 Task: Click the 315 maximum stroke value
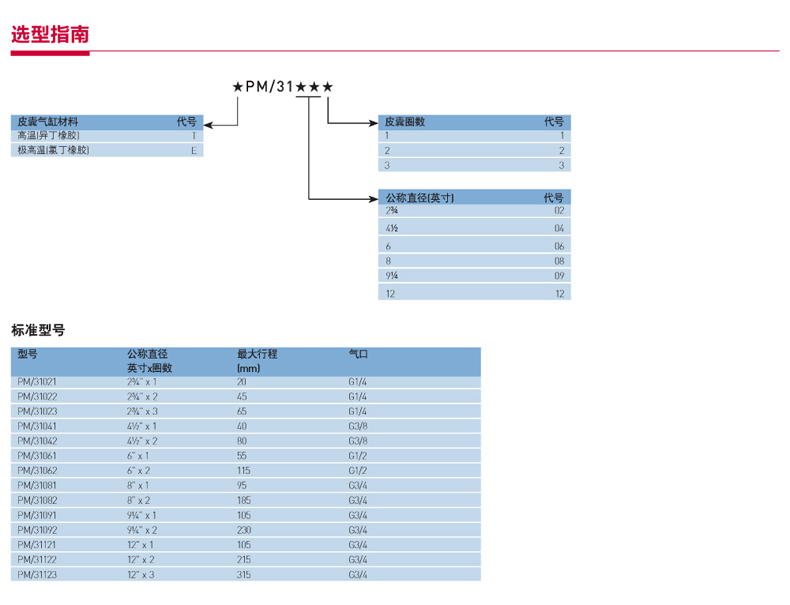[244, 574]
